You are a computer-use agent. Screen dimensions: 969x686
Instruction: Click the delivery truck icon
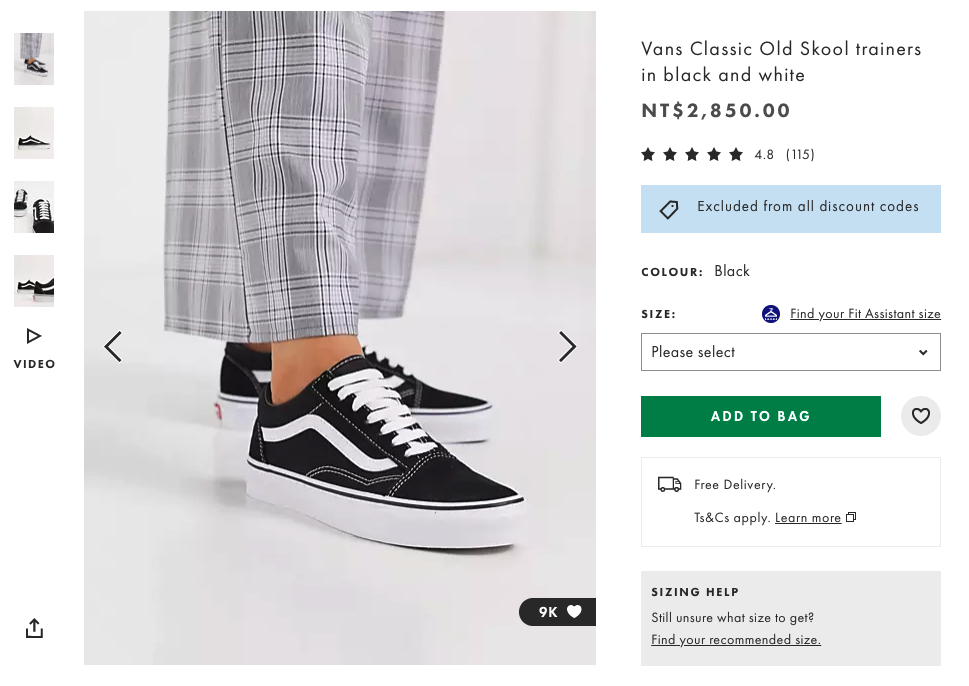[669, 485]
